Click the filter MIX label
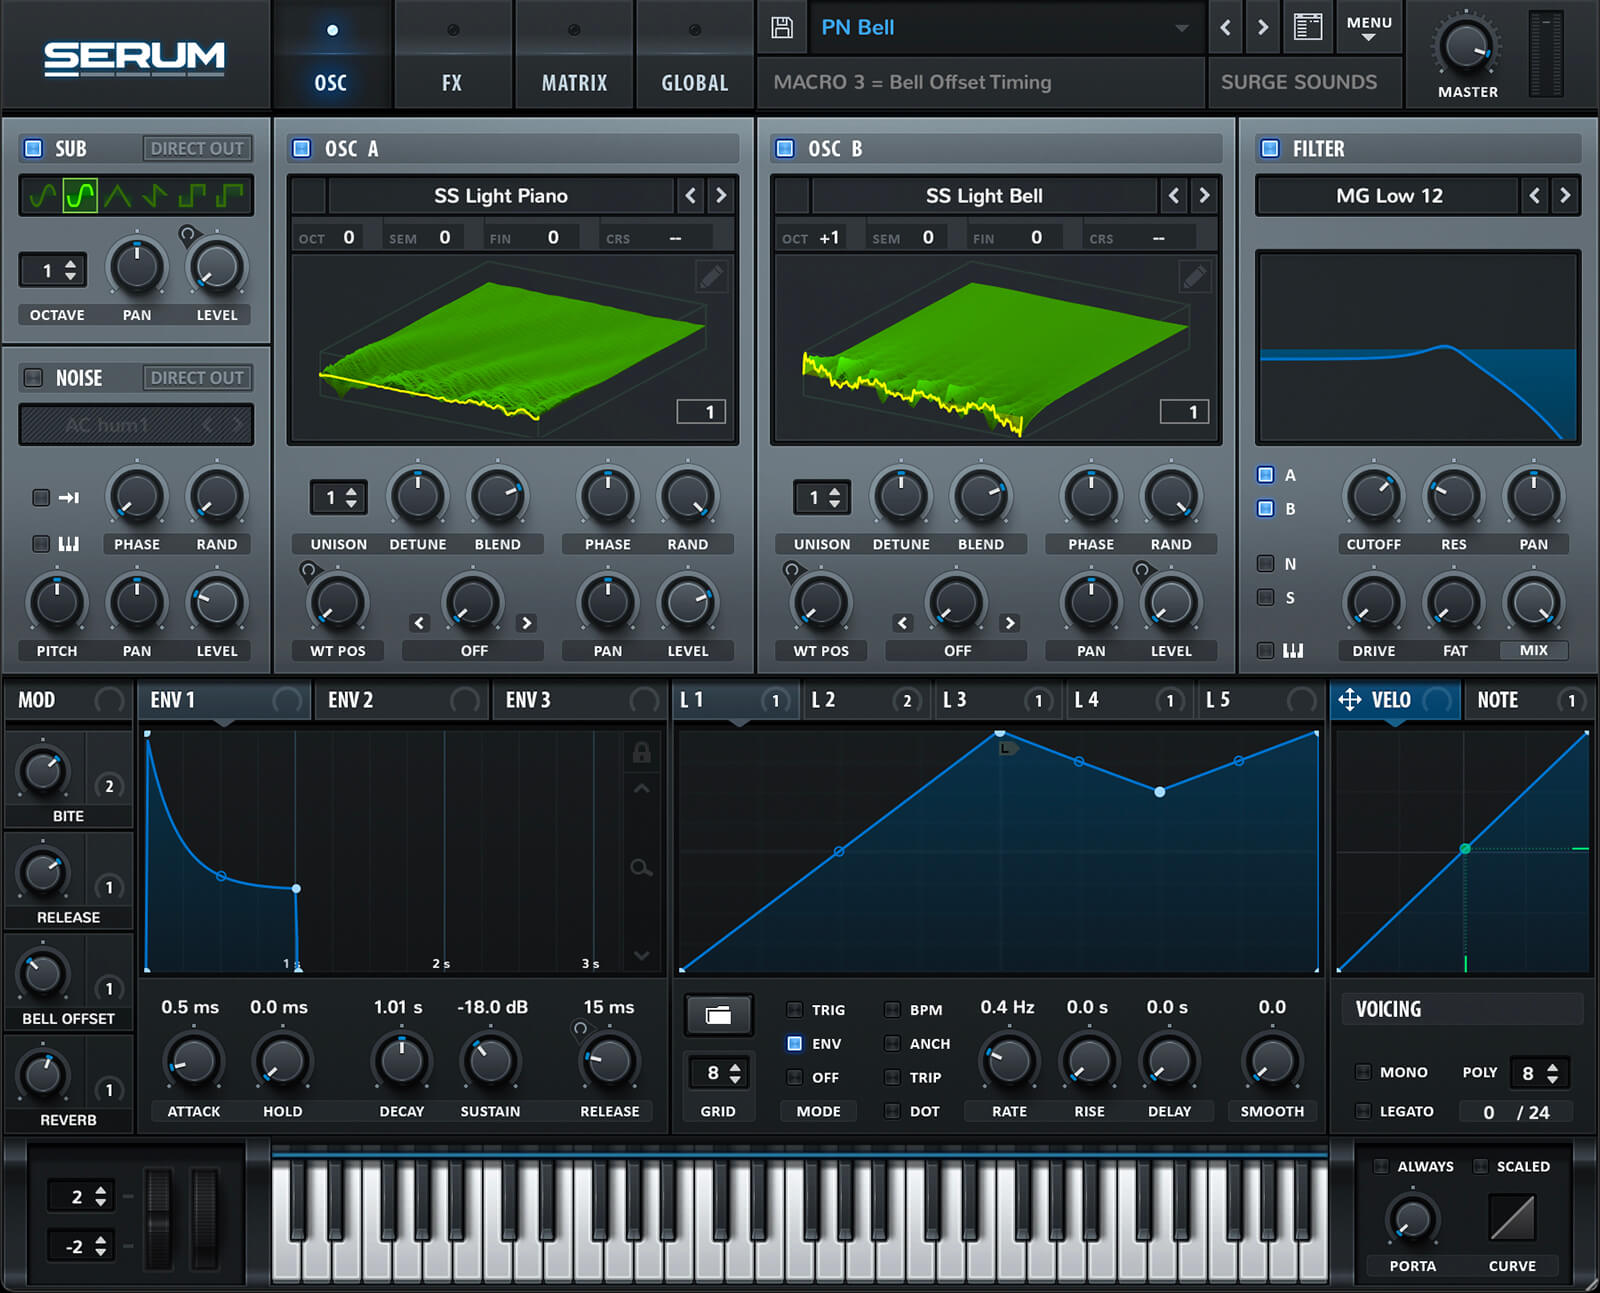The image size is (1600, 1293). click(x=1533, y=650)
